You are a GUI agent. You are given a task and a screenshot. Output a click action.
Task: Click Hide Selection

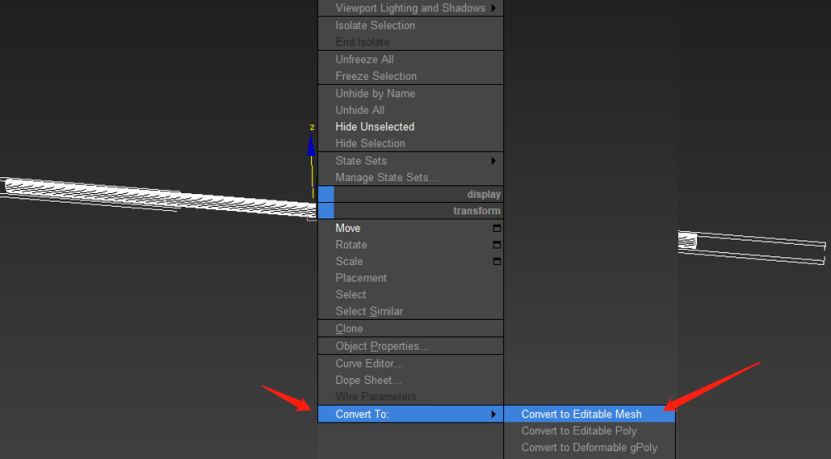point(410,143)
